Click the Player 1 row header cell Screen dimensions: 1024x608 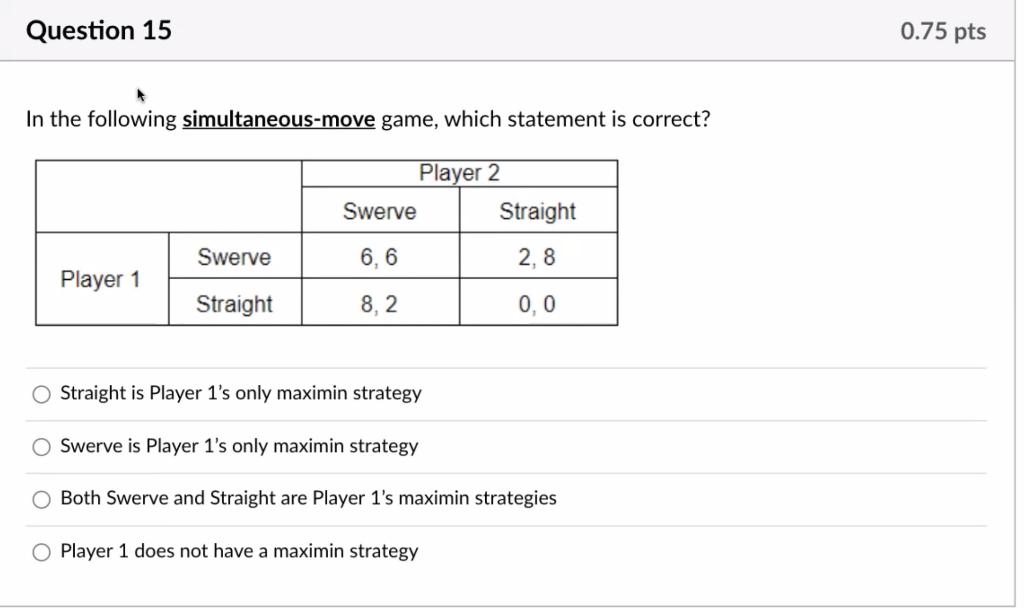coord(102,279)
